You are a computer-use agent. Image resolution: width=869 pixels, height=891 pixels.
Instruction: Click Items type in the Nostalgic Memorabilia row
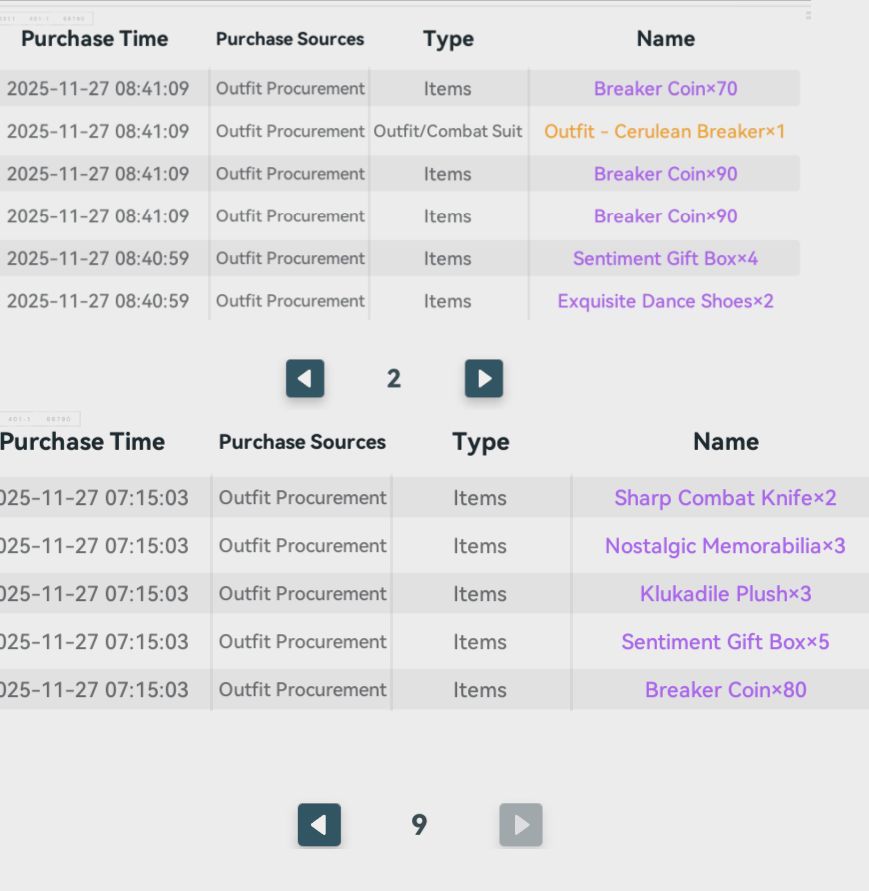click(480, 546)
